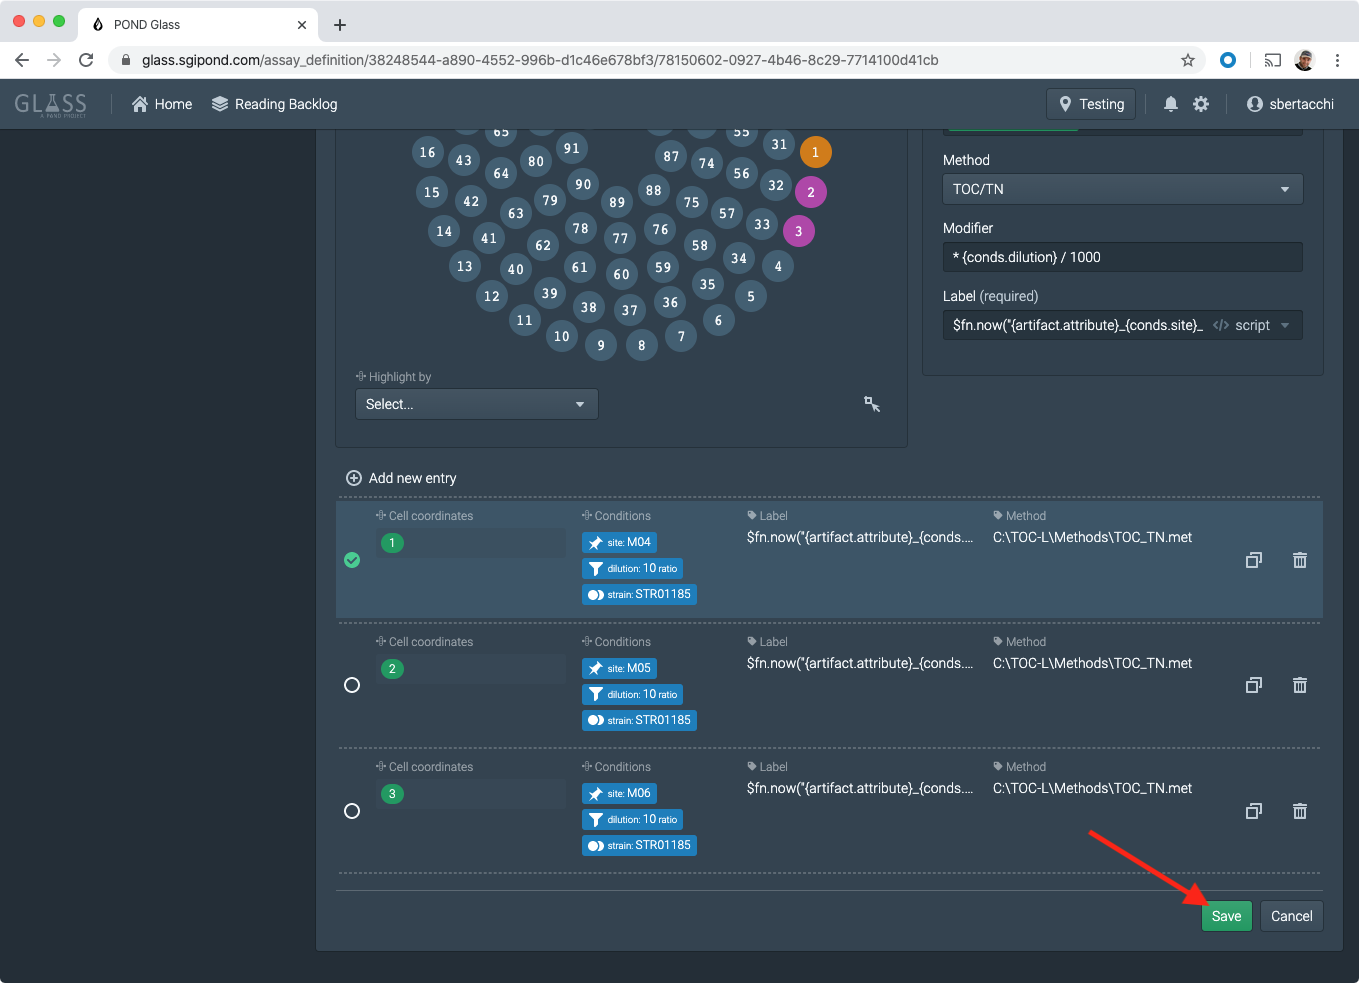Select the radio button for entry 2
The width and height of the screenshot is (1359, 983).
[x=352, y=685]
